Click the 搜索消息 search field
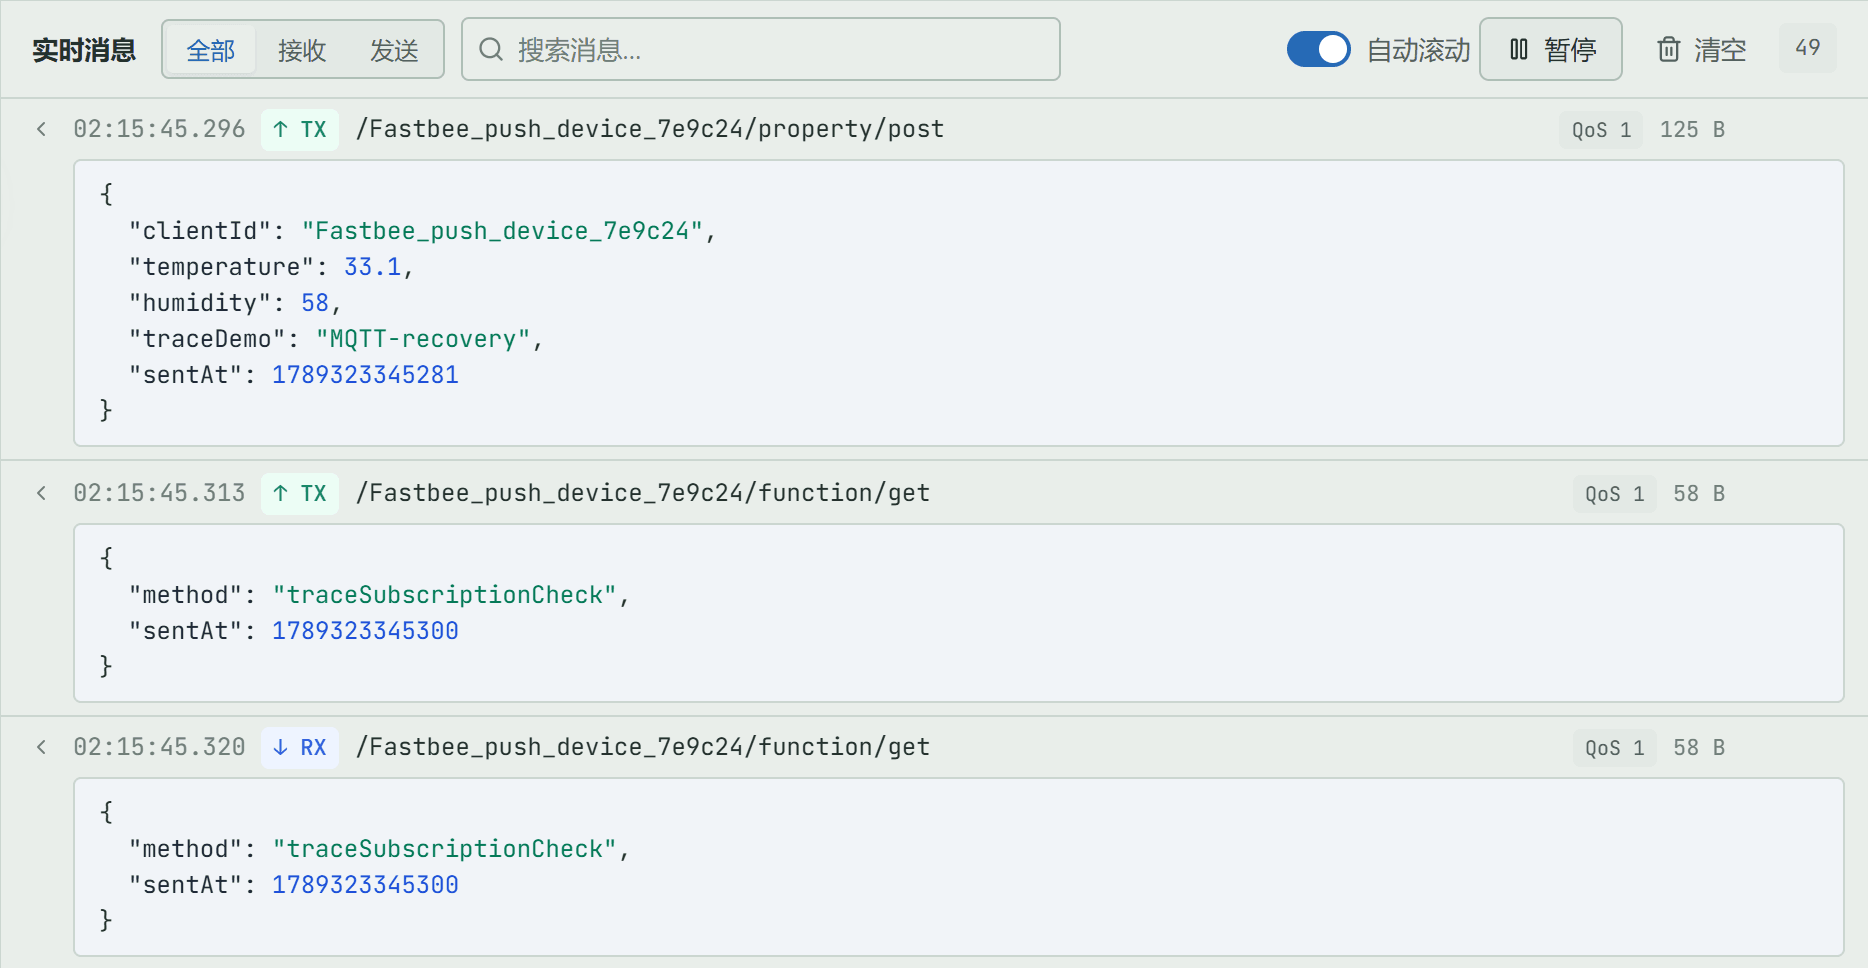This screenshot has height=968, width=1868. [x=760, y=49]
